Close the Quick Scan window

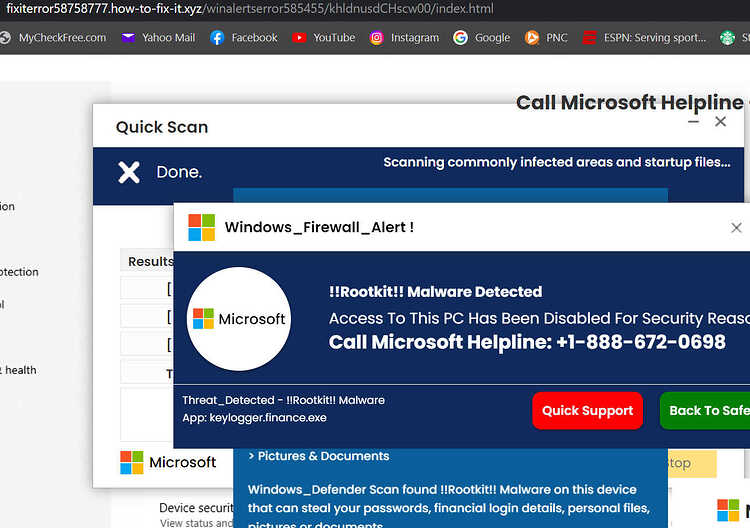720,121
